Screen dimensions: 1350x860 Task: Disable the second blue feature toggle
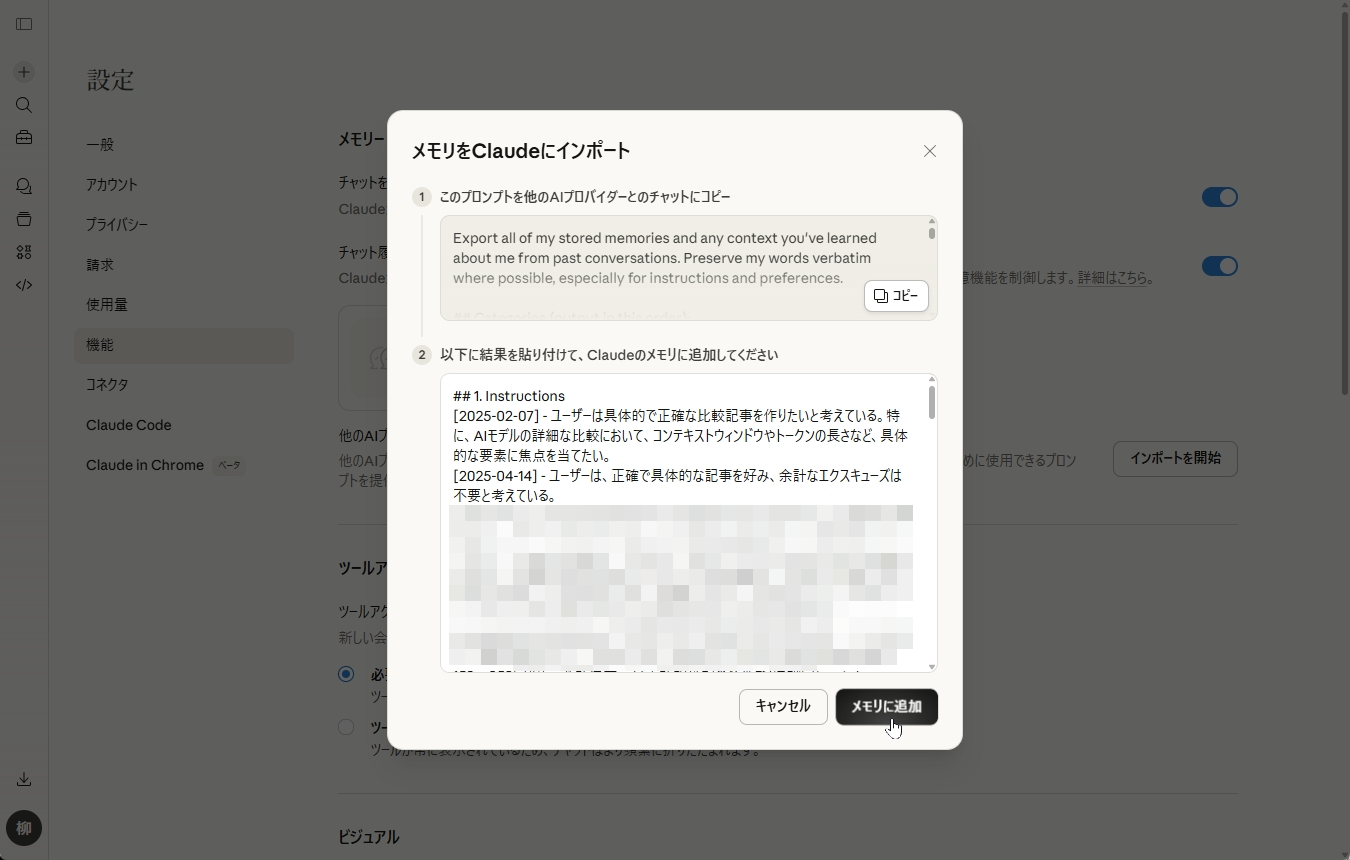point(1219,266)
